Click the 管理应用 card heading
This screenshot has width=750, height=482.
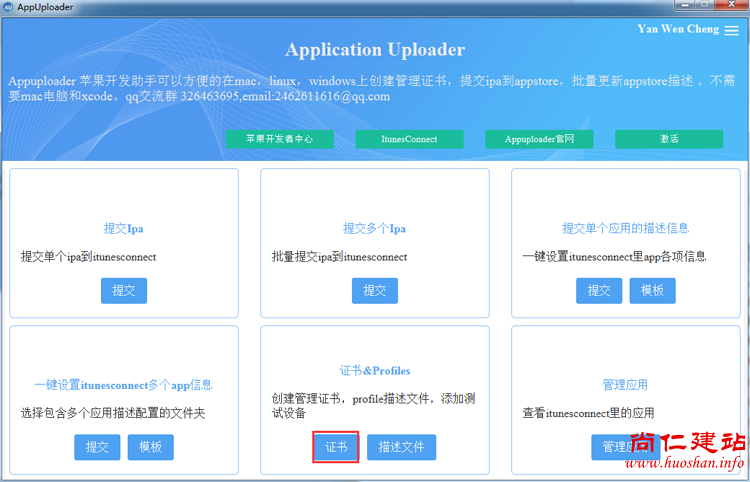click(625, 384)
